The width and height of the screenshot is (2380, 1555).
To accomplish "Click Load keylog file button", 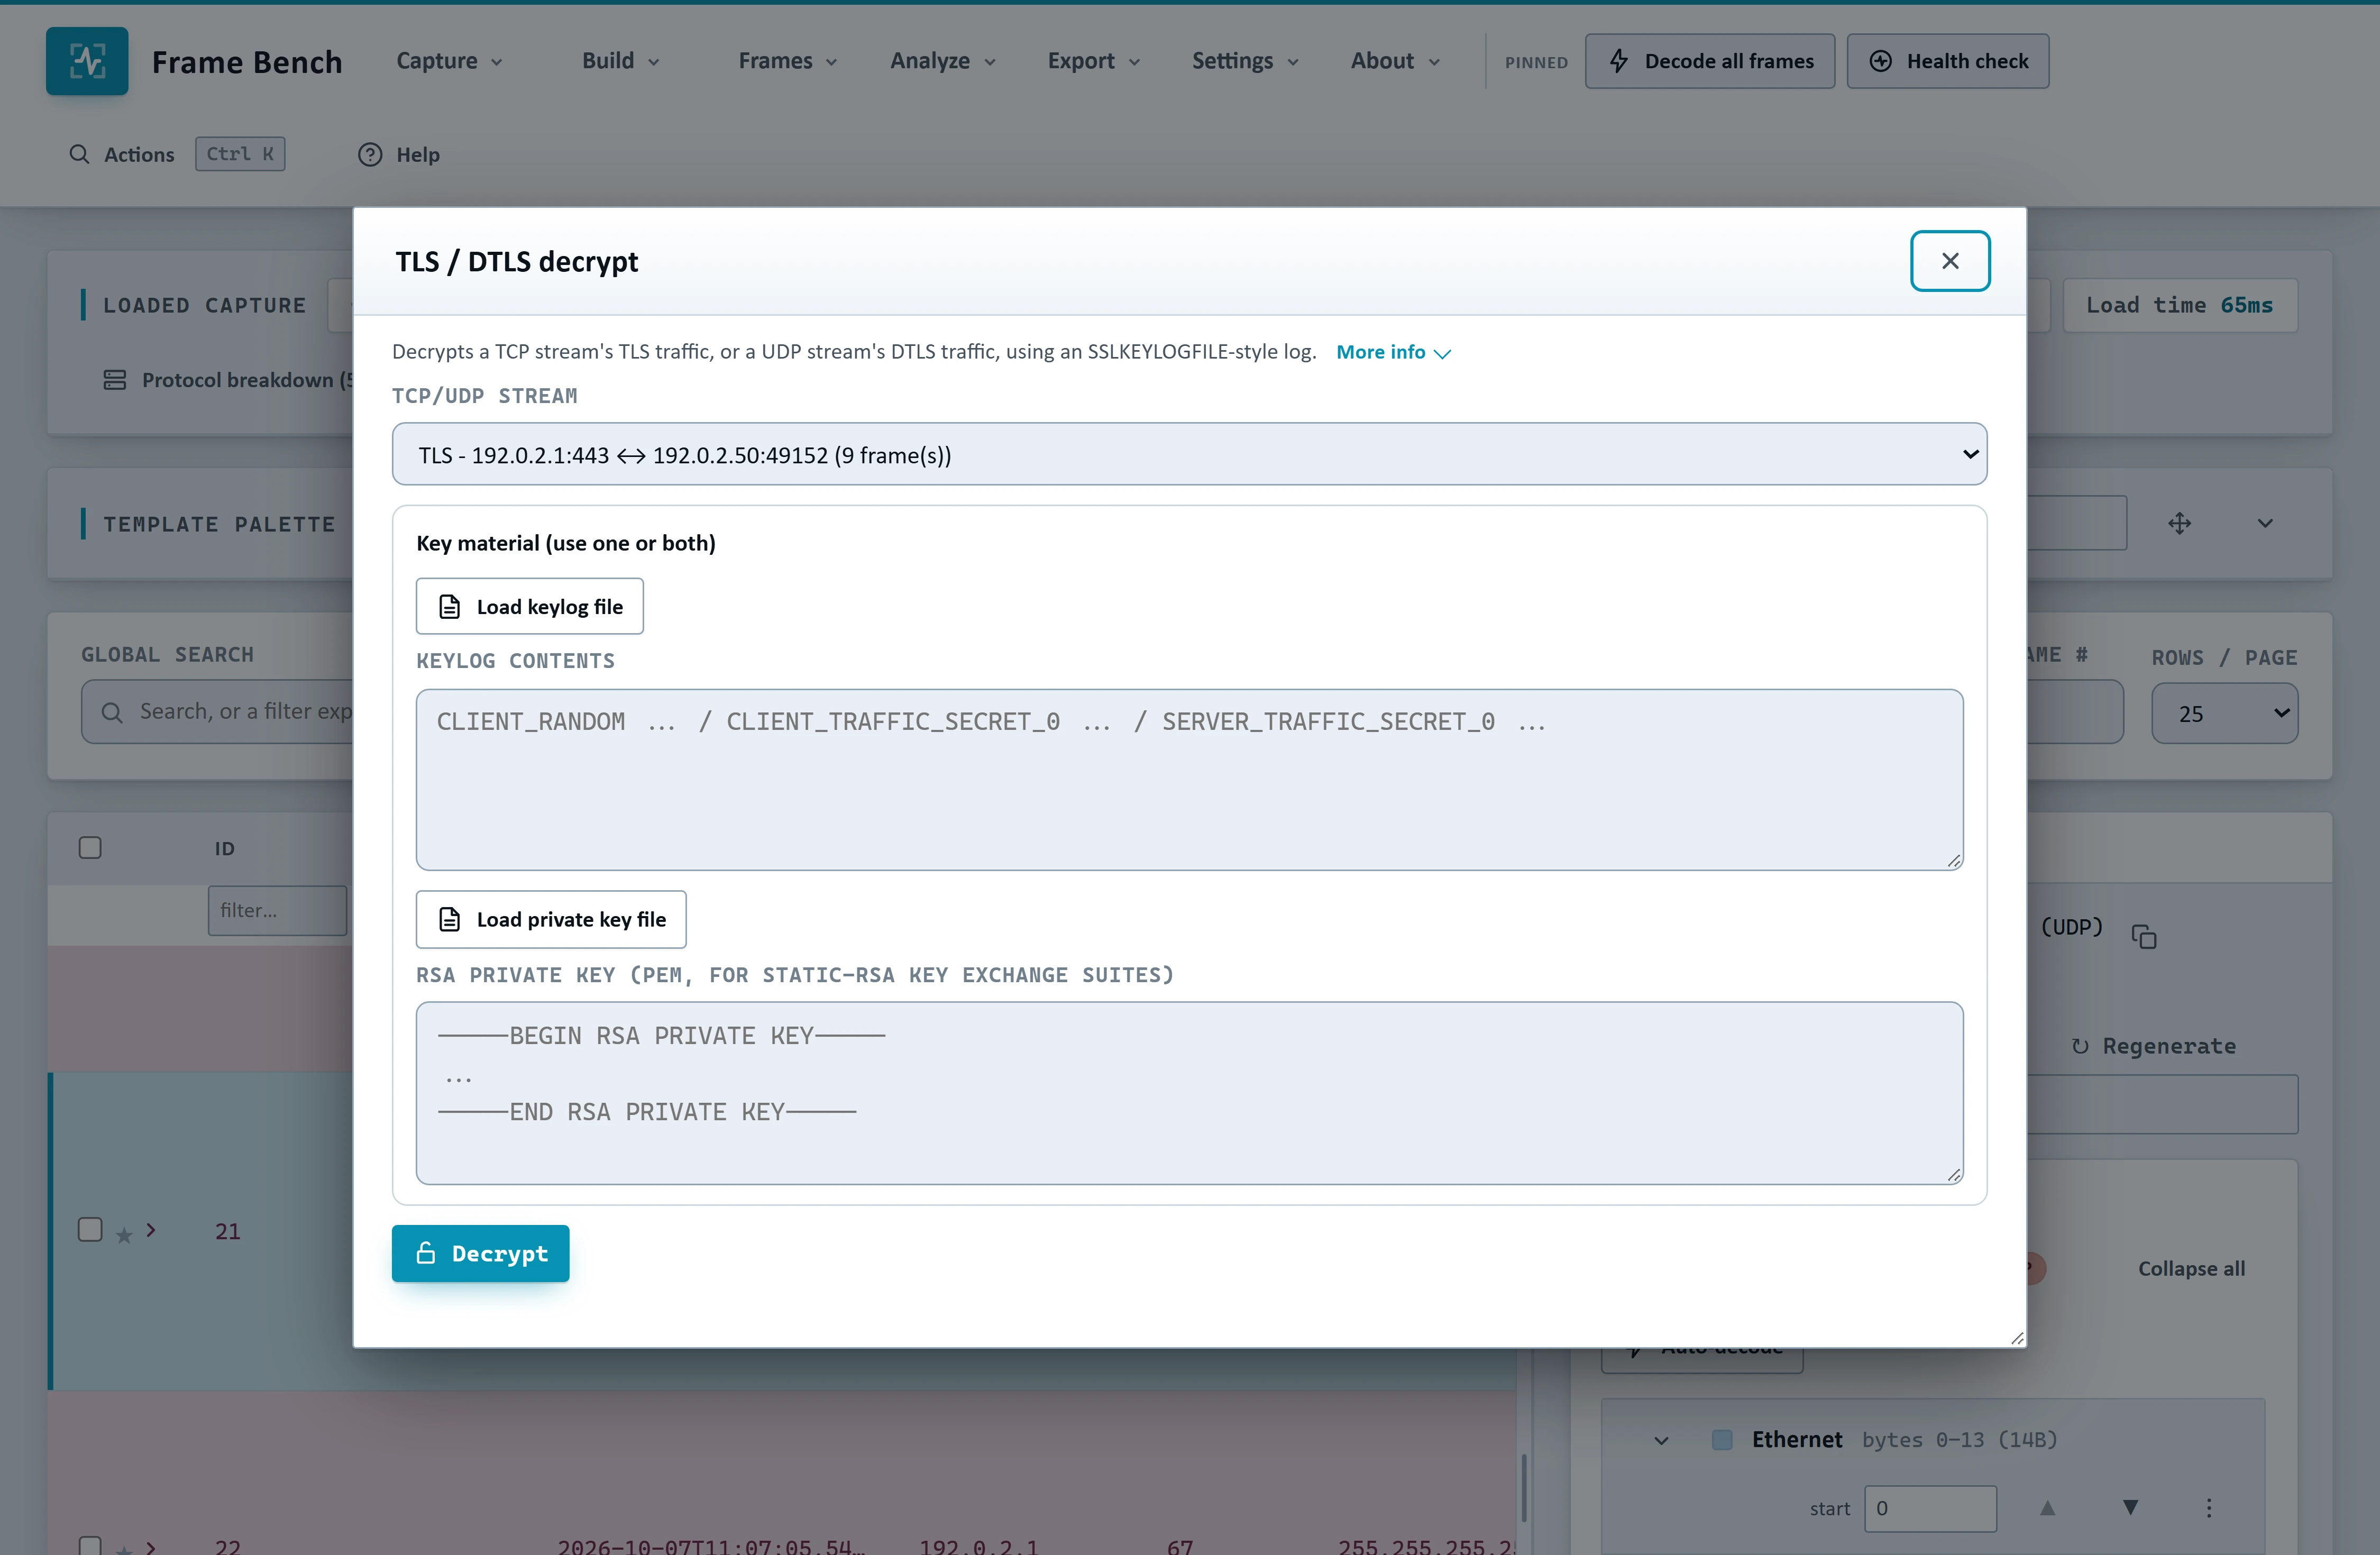I will pos(529,606).
